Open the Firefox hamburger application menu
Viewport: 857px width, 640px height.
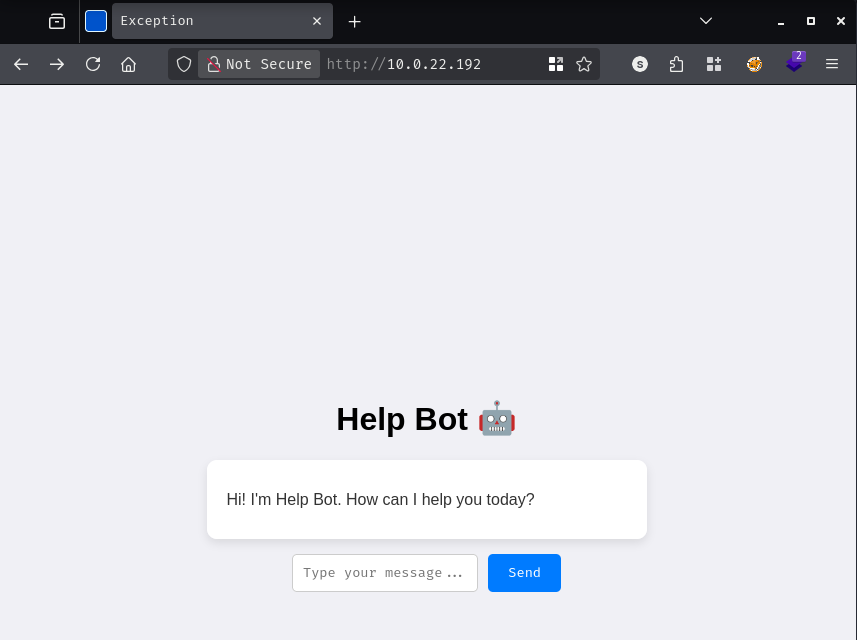[x=832, y=64]
